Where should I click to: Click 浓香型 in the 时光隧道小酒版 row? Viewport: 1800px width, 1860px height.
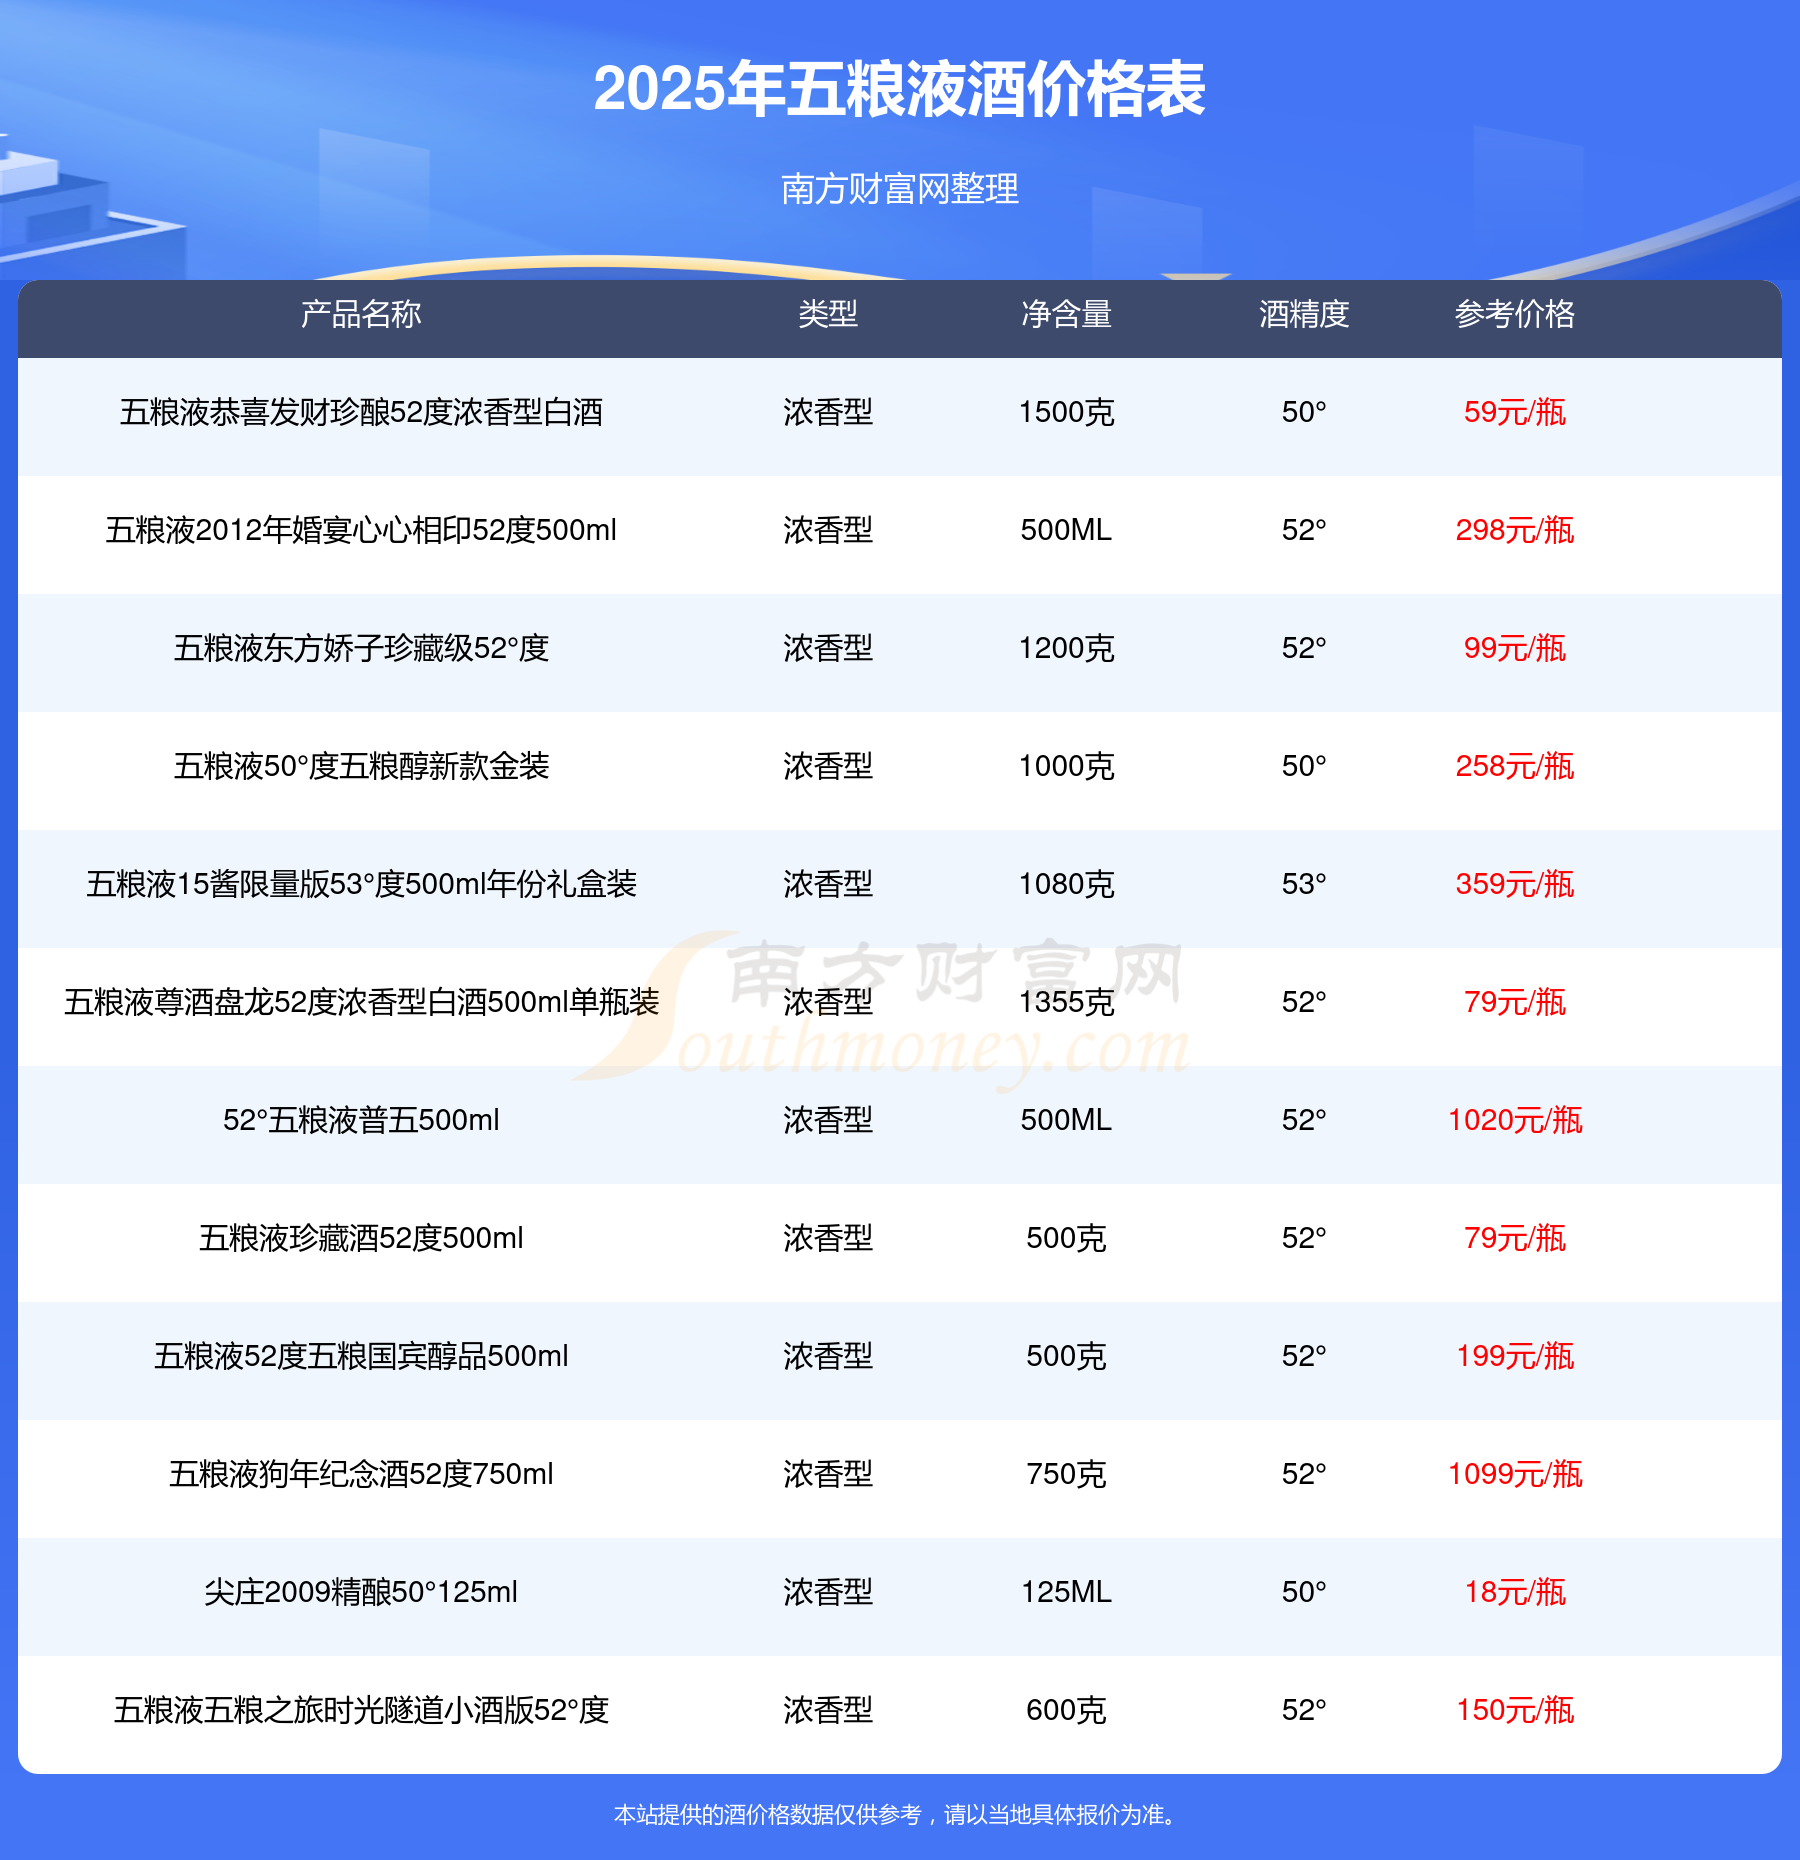(828, 1710)
